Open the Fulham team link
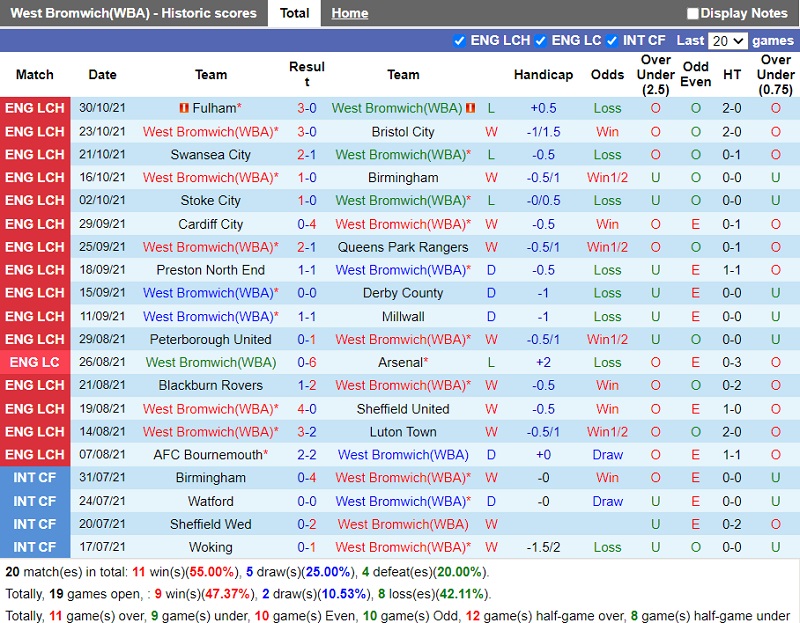Viewport: 800px width, 623px height. (x=214, y=108)
